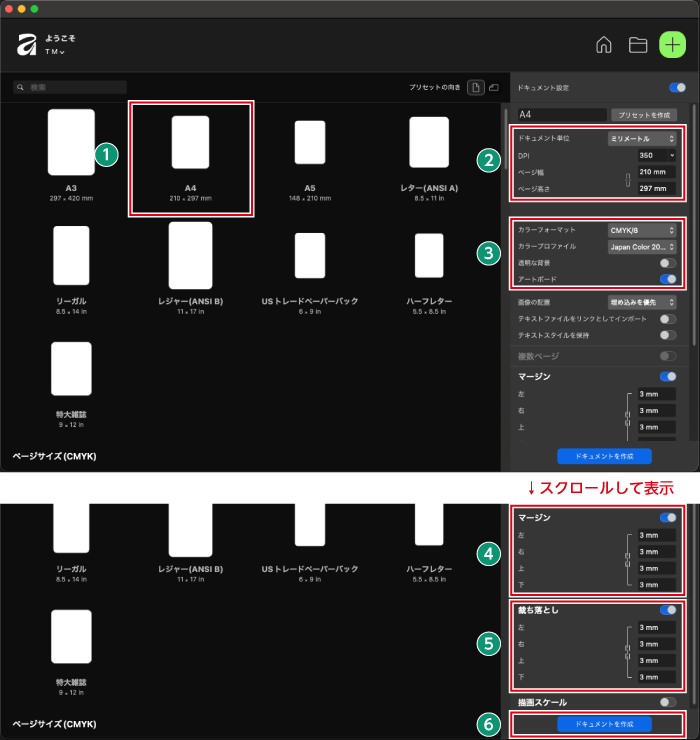The image size is (700, 740).
Task: Open the TM account menu
Action: pyautogui.click(x=55, y=51)
